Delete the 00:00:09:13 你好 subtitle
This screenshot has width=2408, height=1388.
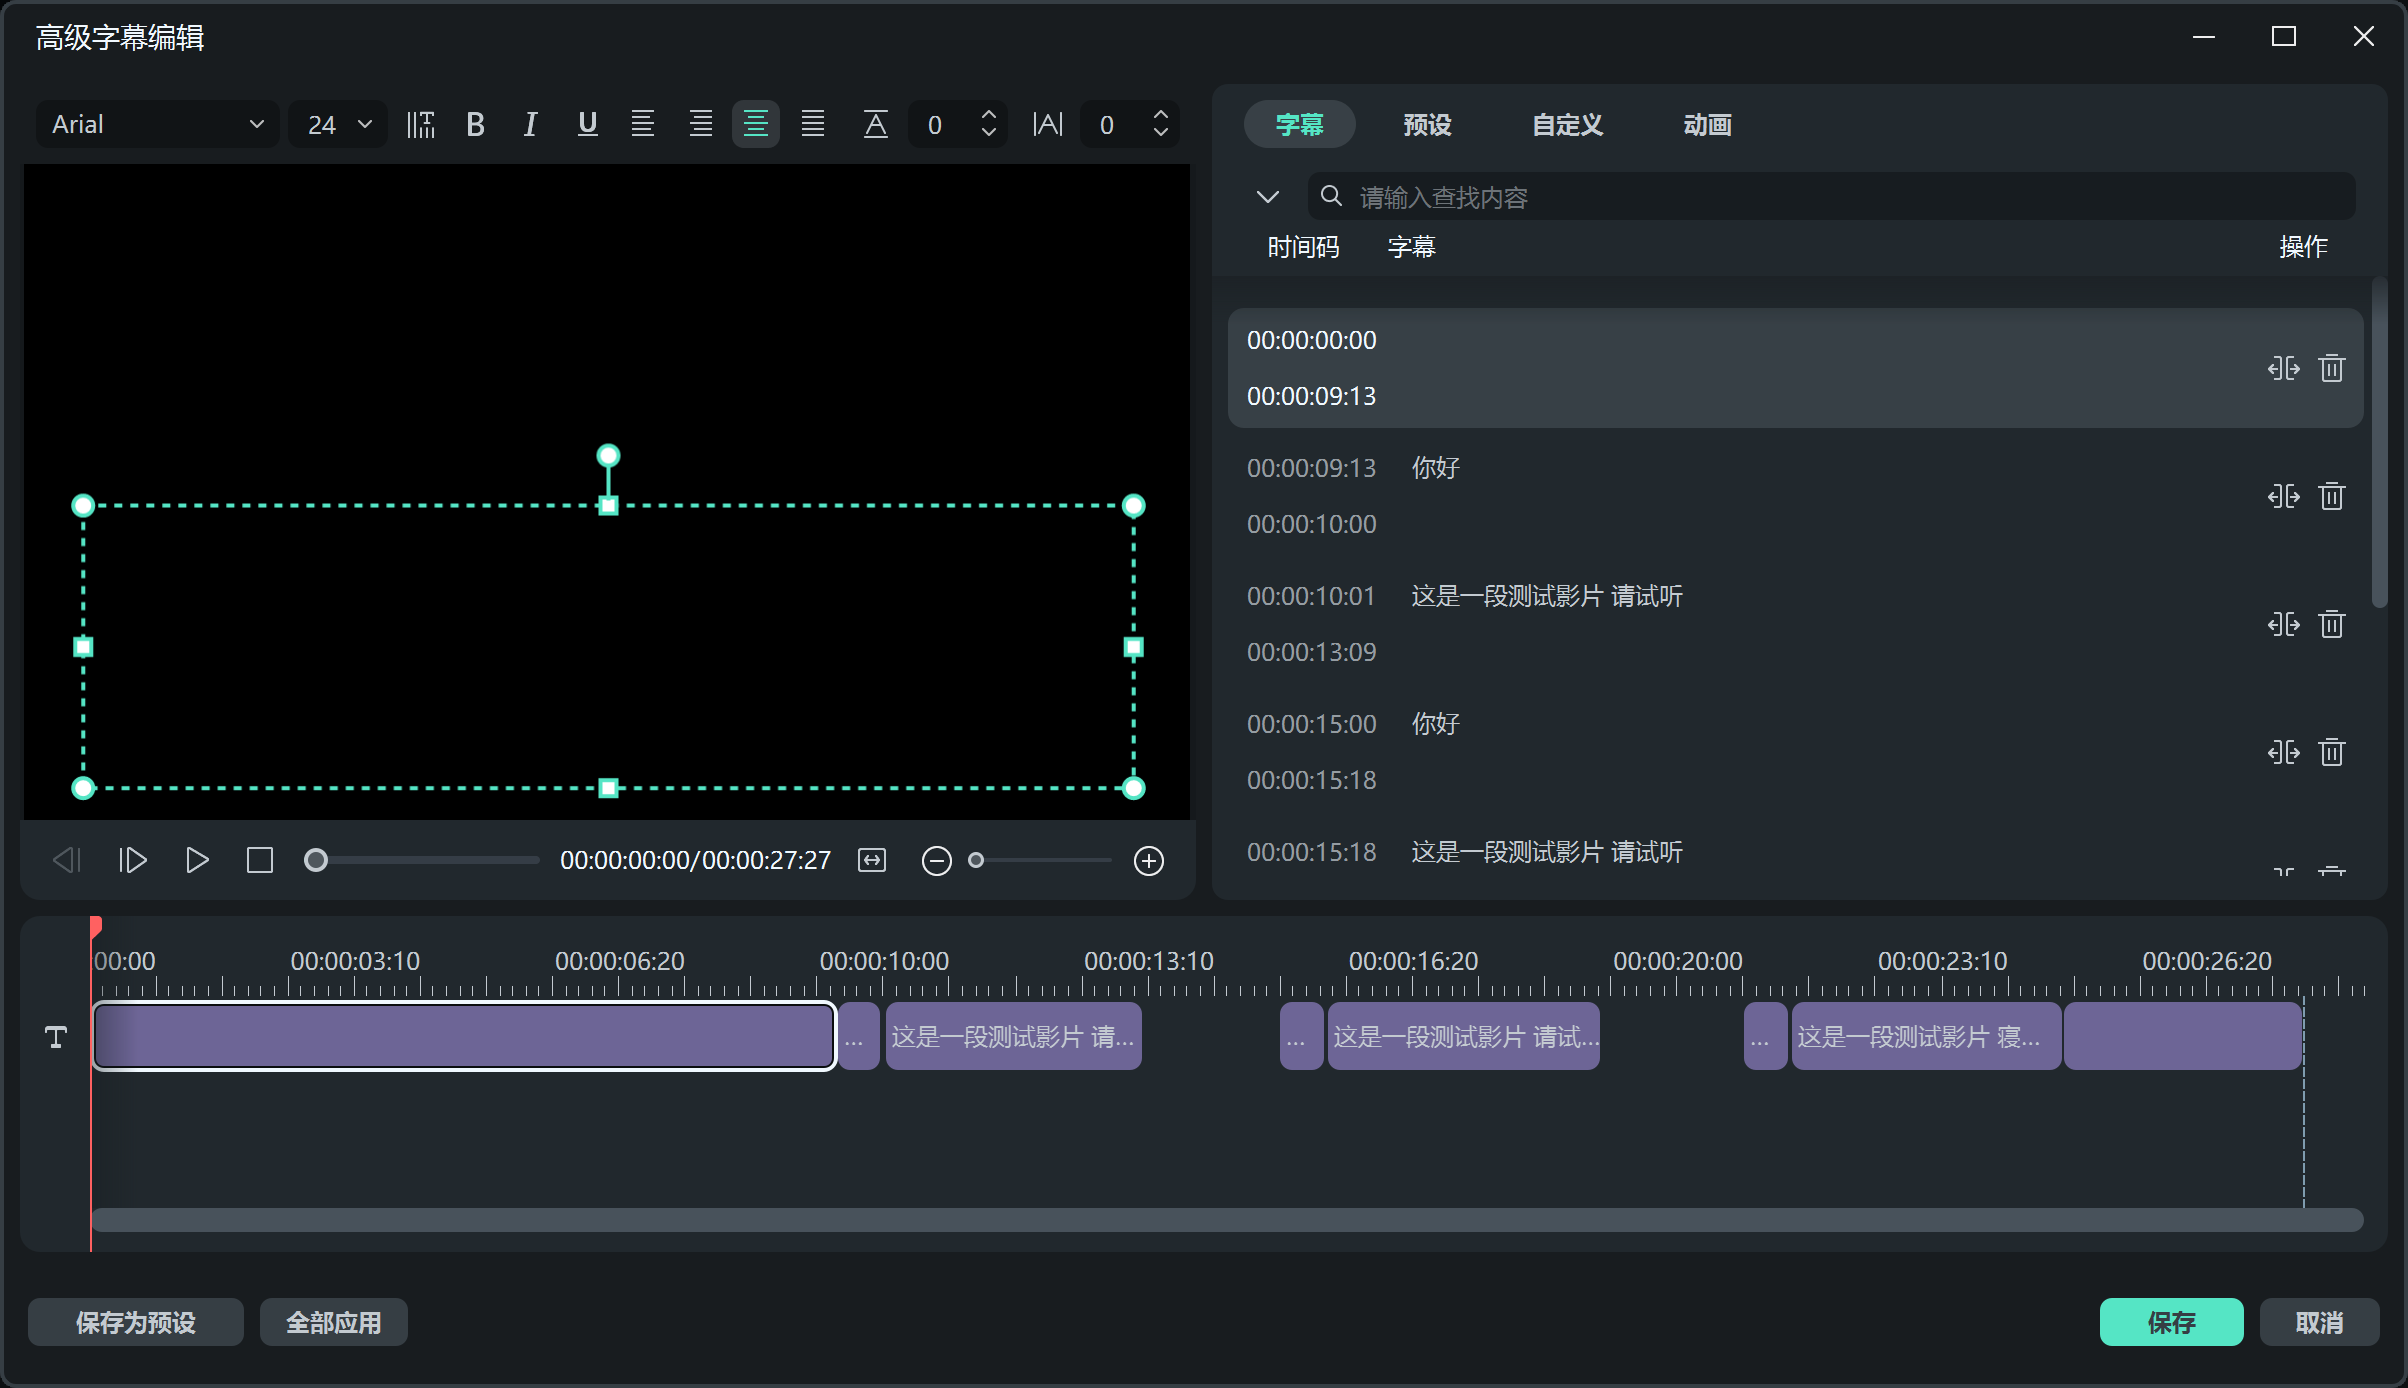click(x=2331, y=496)
